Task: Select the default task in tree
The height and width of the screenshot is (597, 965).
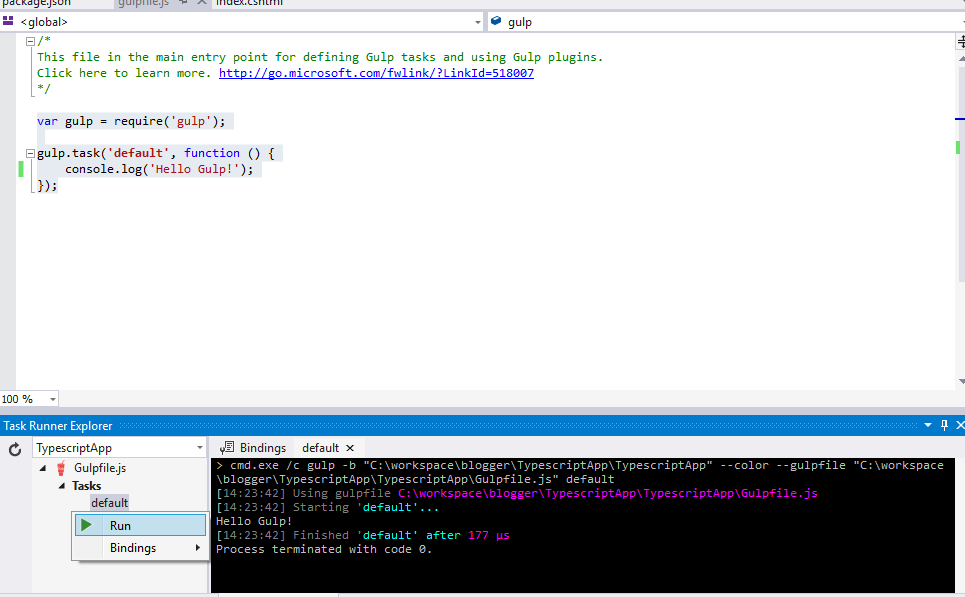Action: coord(109,502)
